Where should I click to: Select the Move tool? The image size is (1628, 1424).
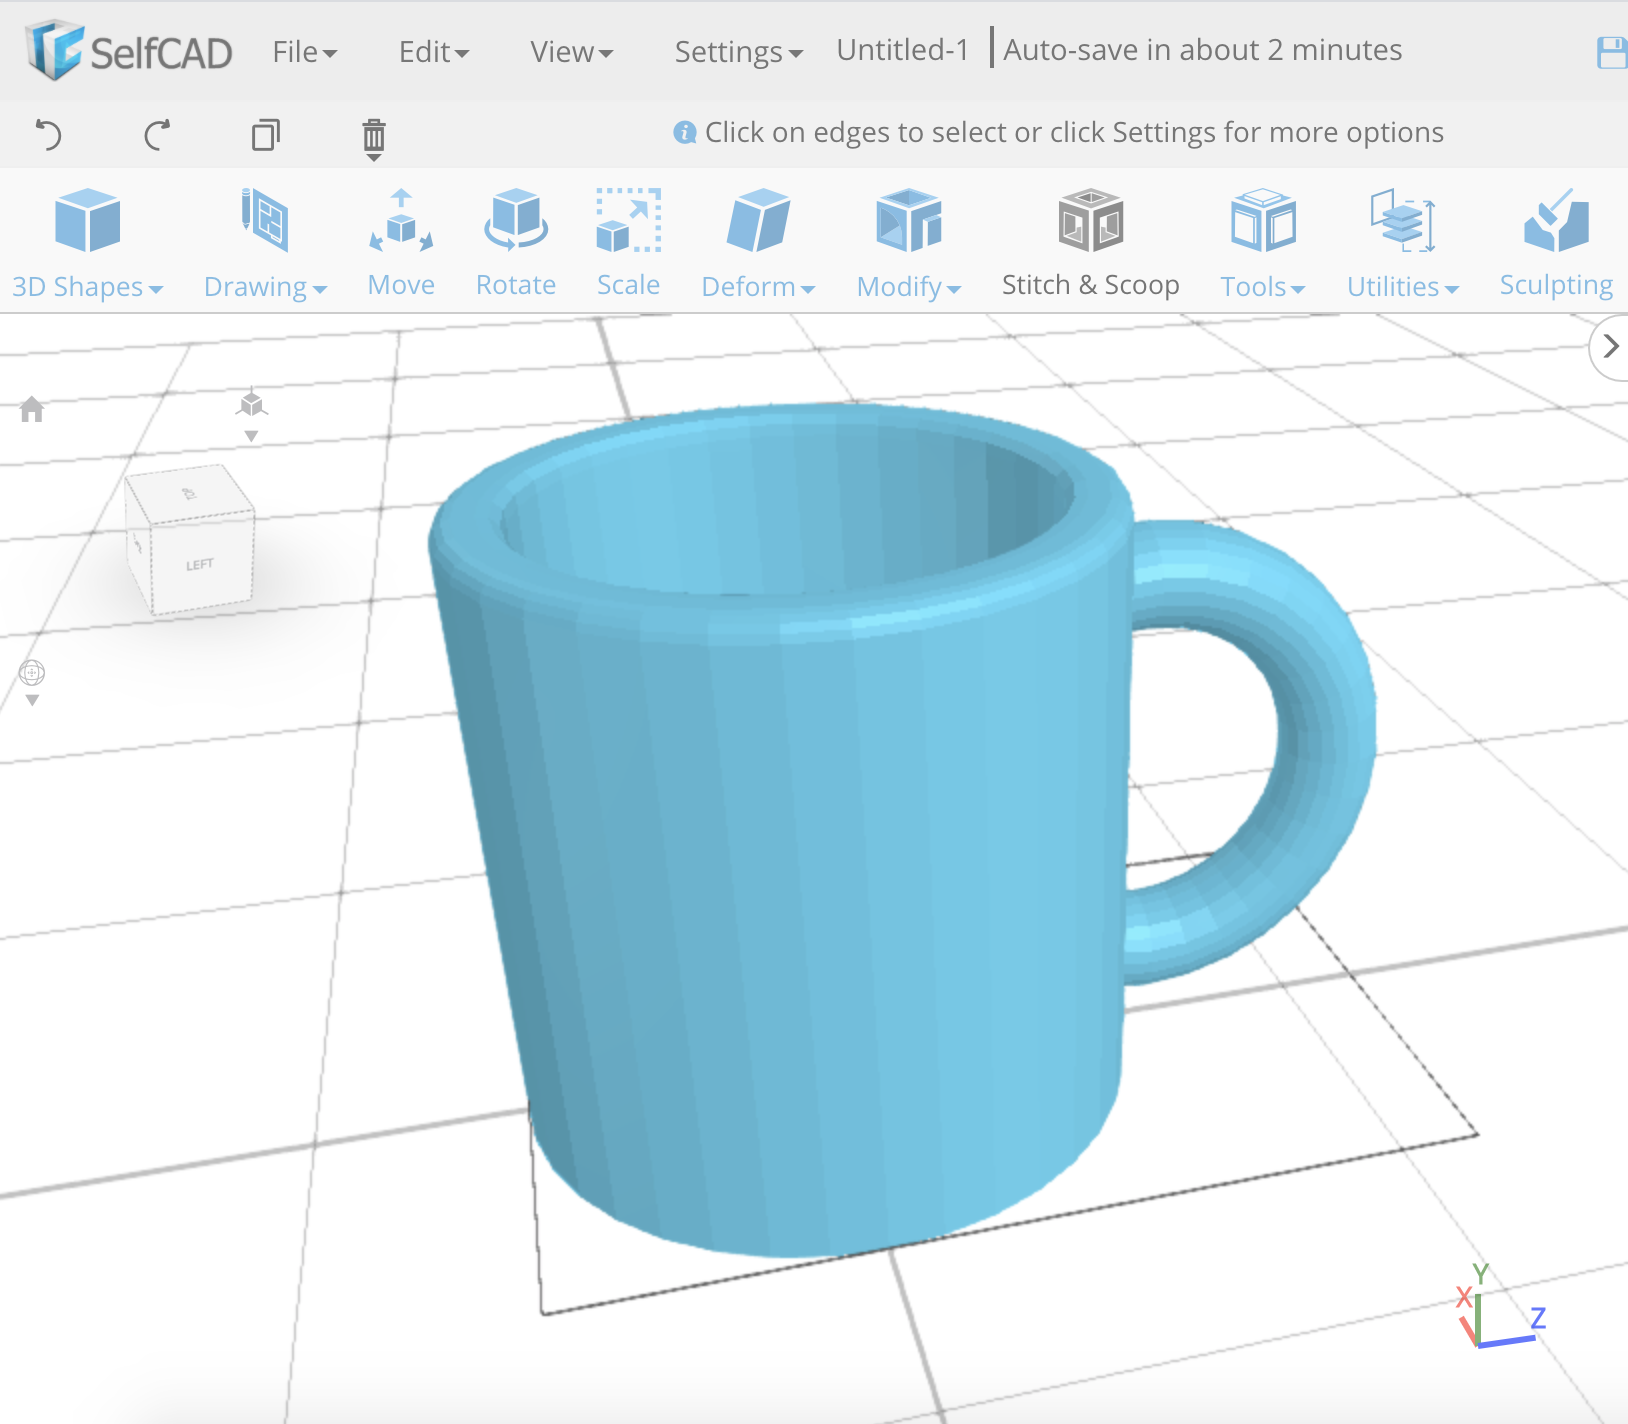[x=401, y=243]
